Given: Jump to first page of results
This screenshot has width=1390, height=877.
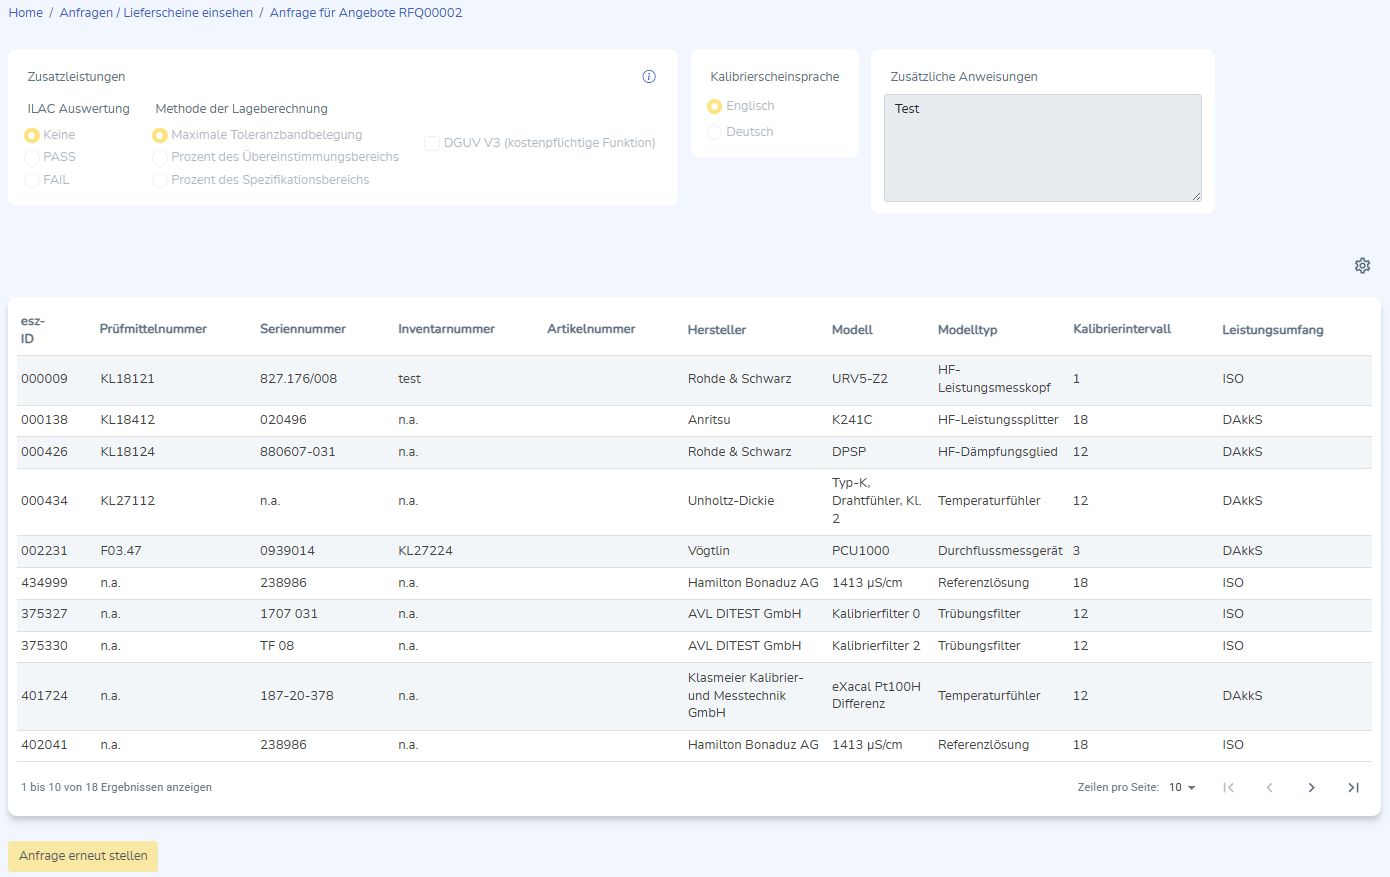Looking at the screenshot, I should pos(1228,788).
